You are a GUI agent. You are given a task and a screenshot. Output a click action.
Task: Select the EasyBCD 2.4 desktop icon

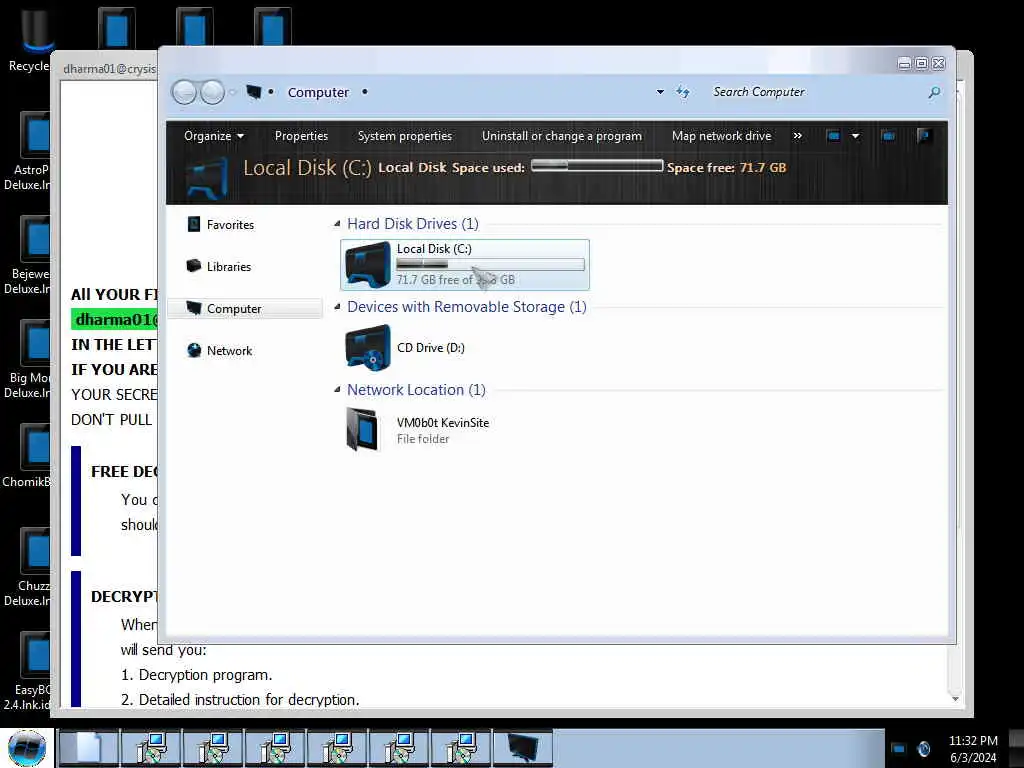[x=26, y=671]
